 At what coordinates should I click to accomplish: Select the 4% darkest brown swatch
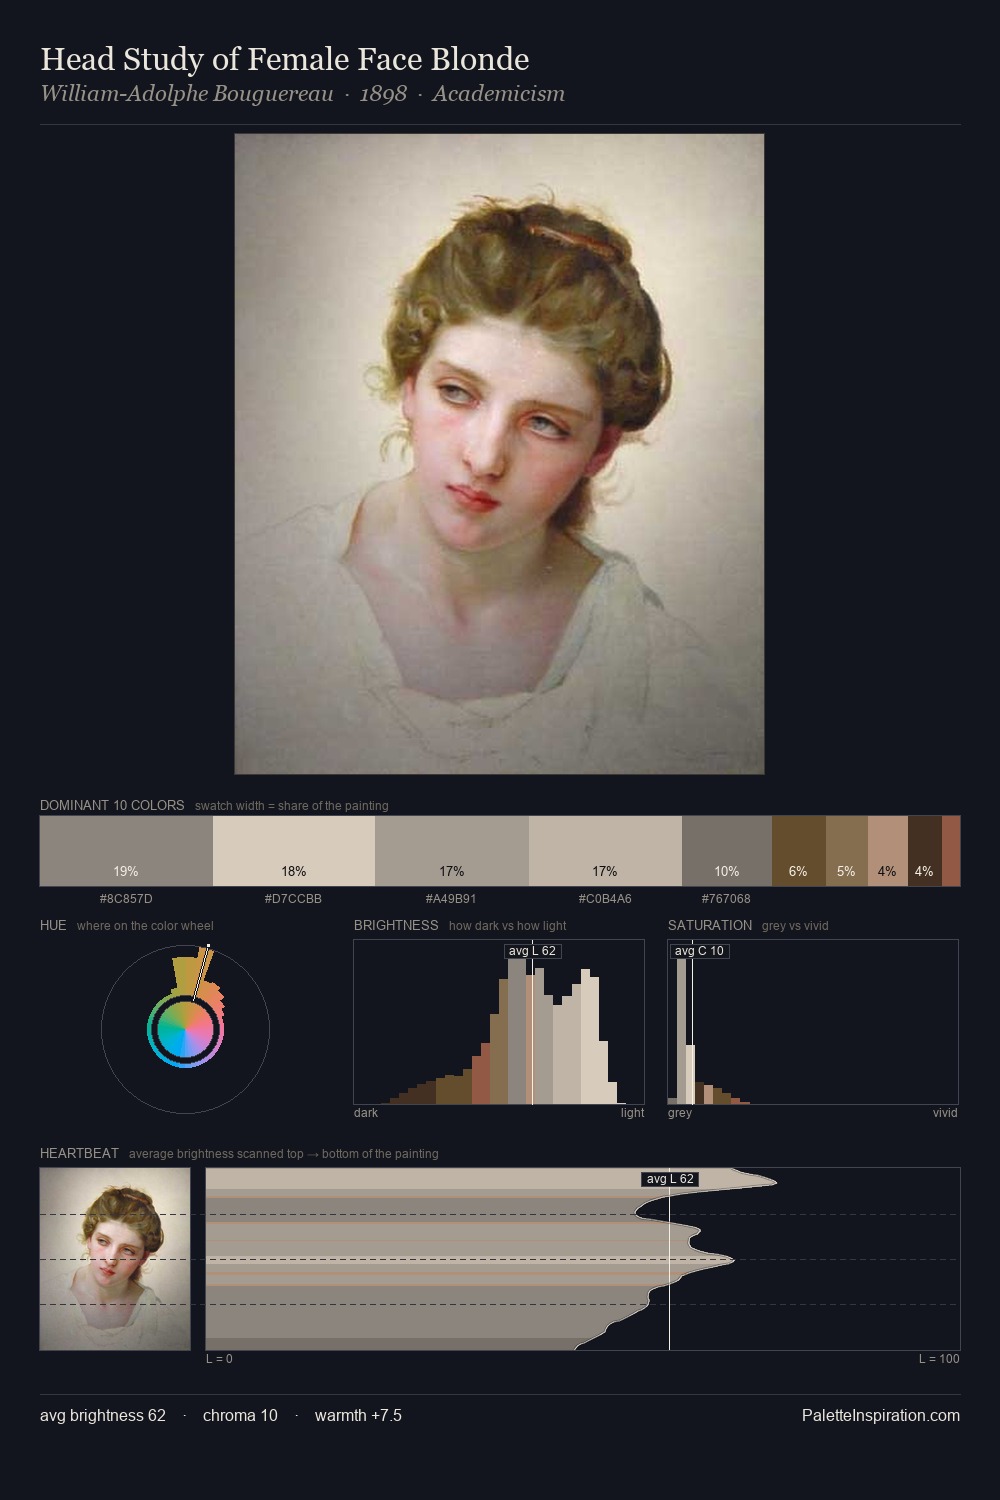click(x=925, y=851)
